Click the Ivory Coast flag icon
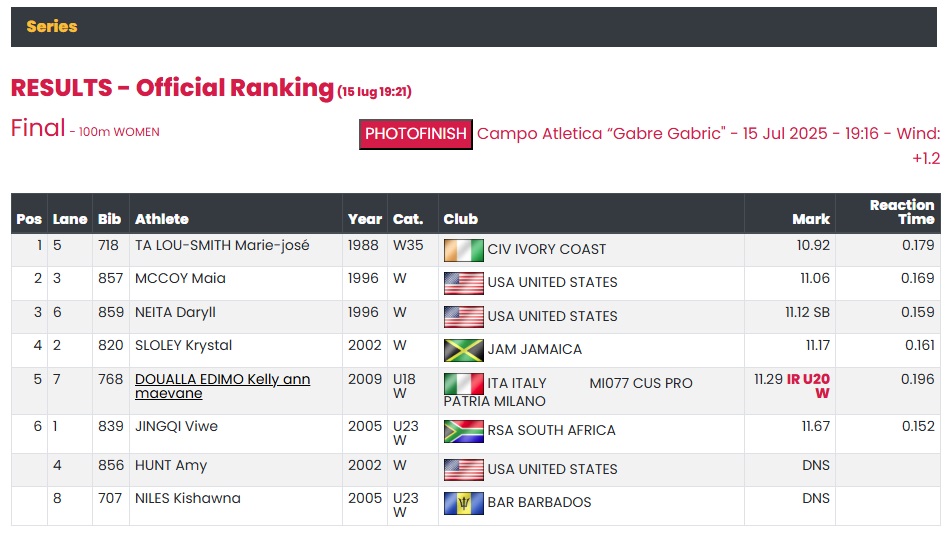Screen dimensions: 951x537 (463, 250)
